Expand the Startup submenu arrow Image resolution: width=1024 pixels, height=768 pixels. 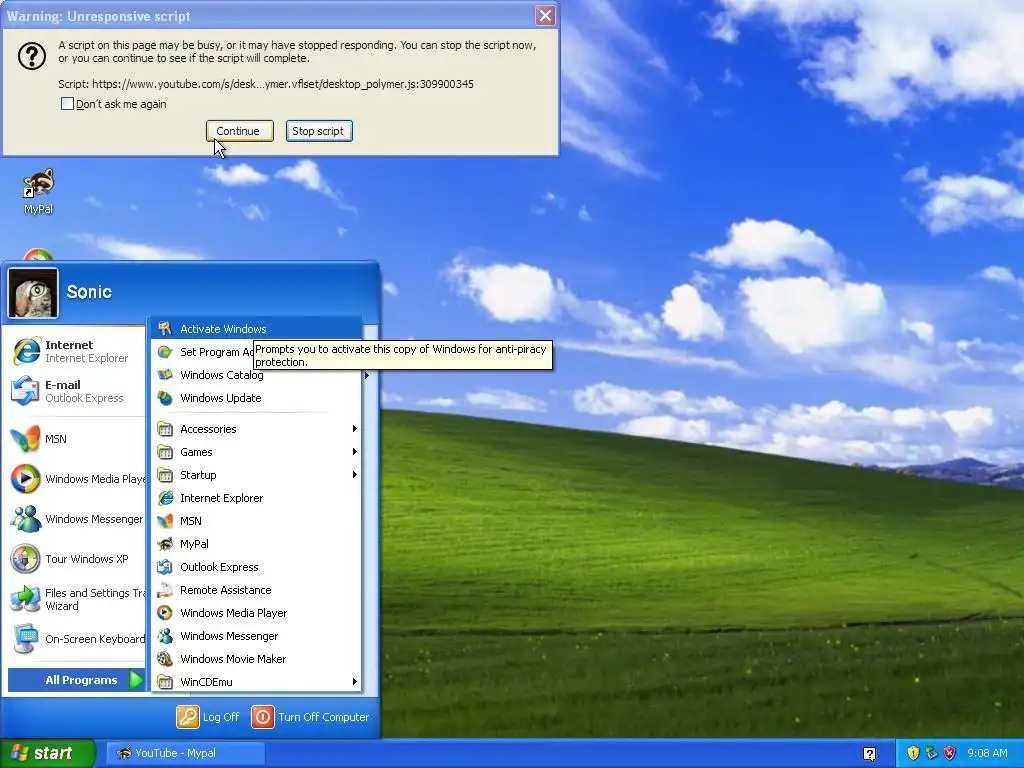pyautogui.click(x=355, y=475)
